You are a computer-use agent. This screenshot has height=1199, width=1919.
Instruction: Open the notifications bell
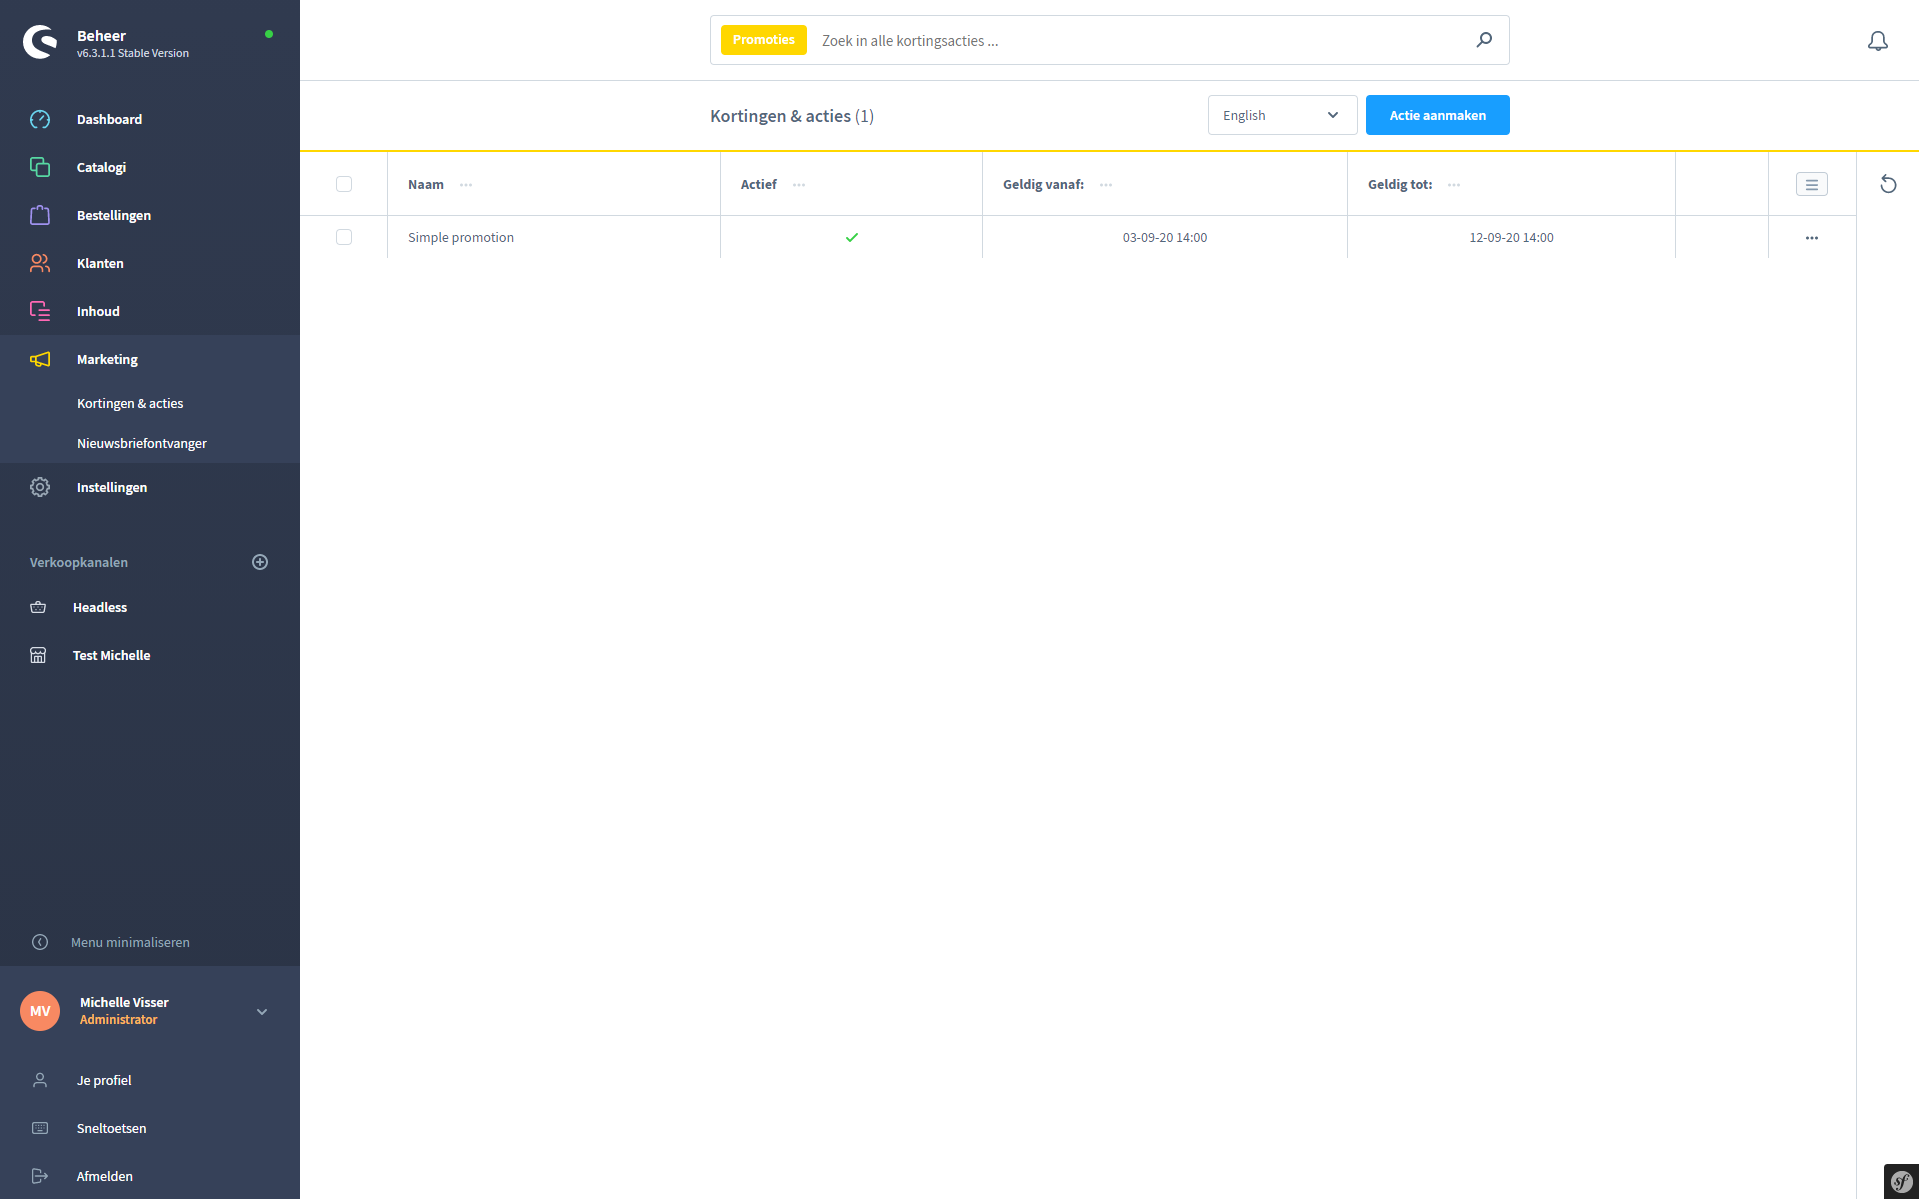pyautogui.click(x=1877, y=41)
